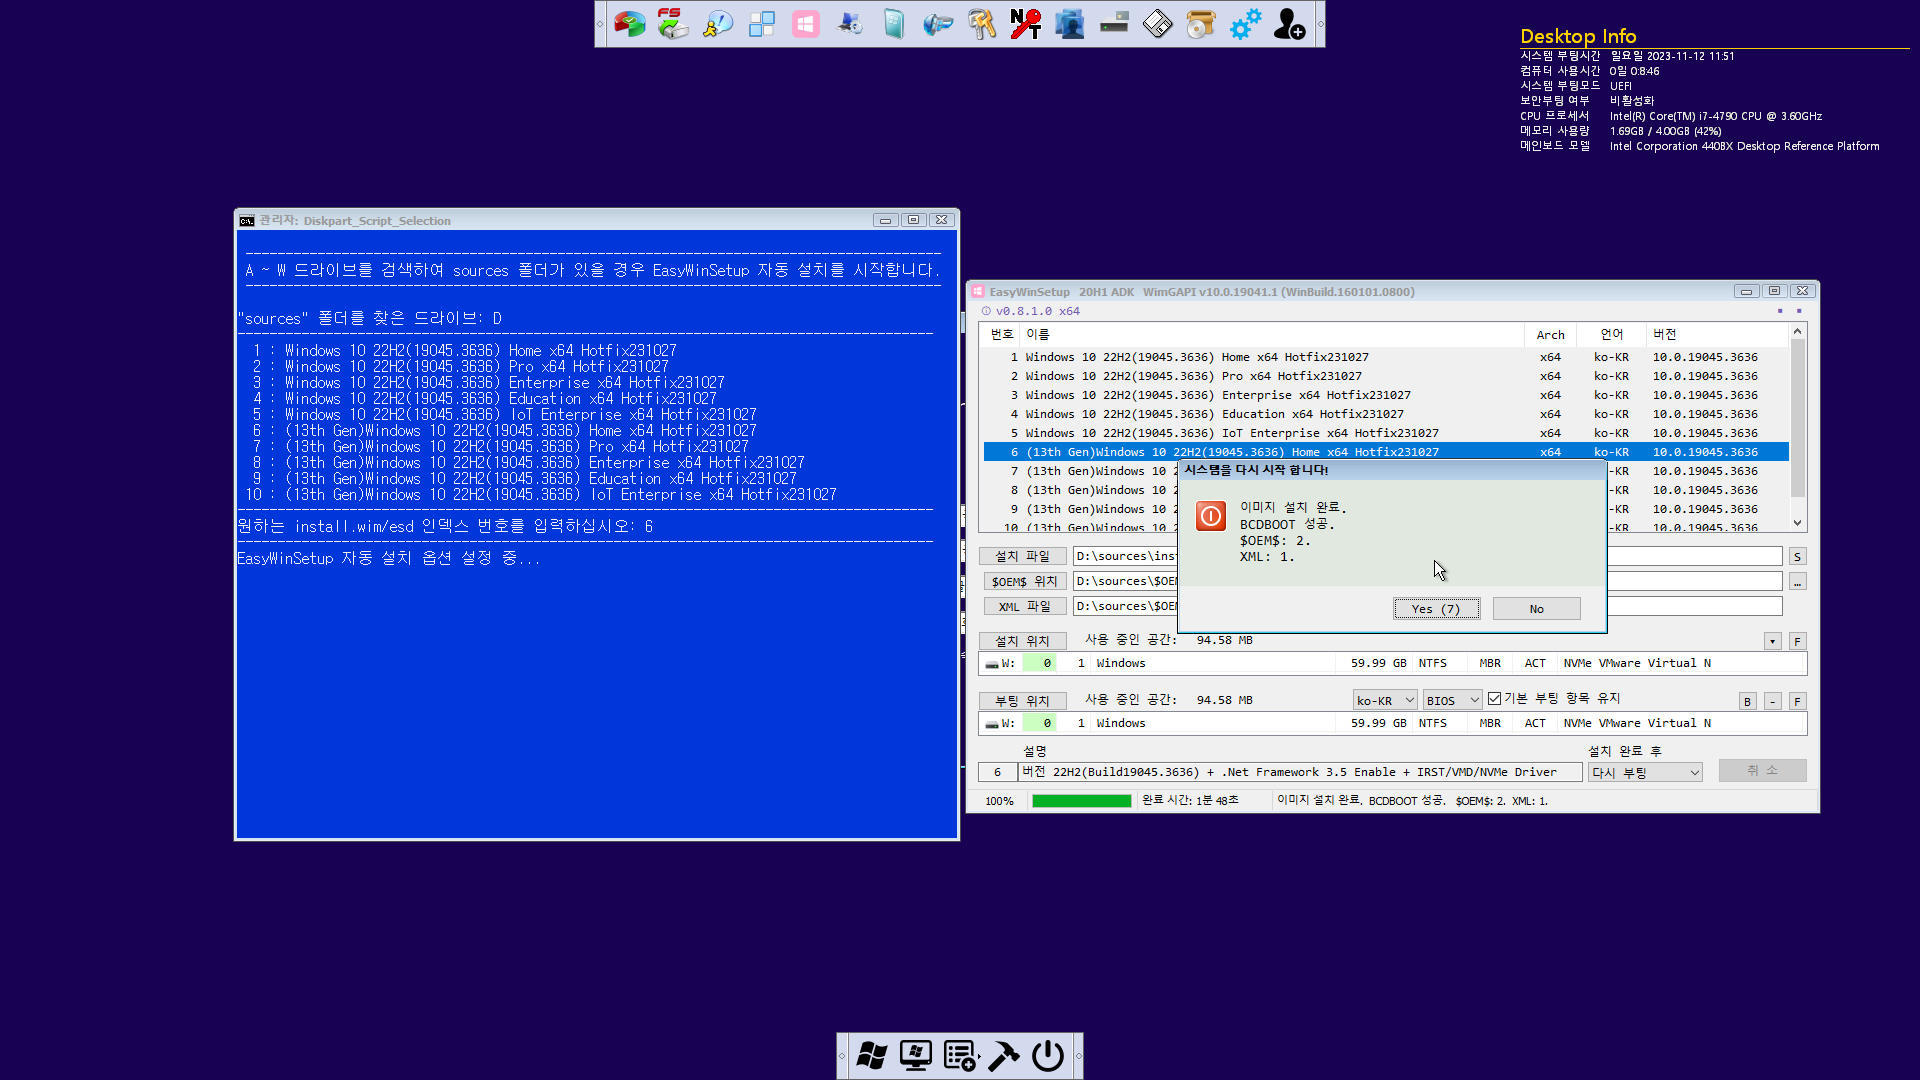Click the small arrow dropdown beside 설치 위치 F button
This screenshot has width=1920, height=1080.
click(1772, 641)
